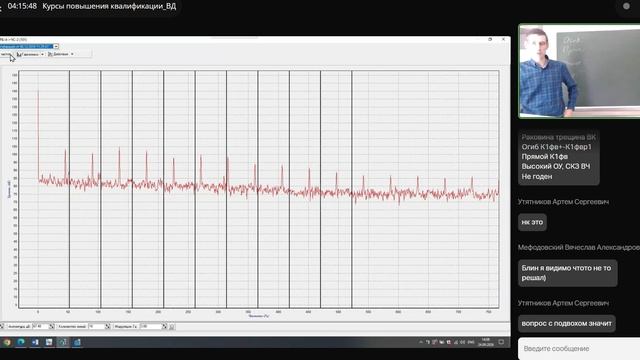Click the line count value field
This screenshot has width=640, height=360.
tap(97, 327)
